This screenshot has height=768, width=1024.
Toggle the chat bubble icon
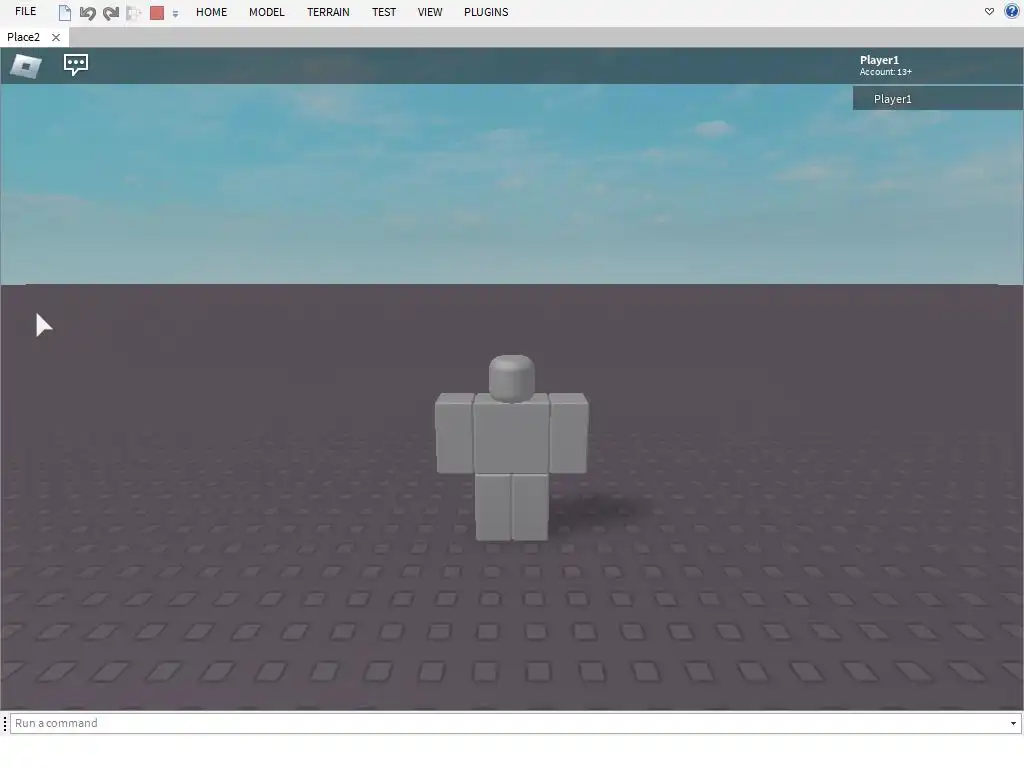(x=76, y=65)
